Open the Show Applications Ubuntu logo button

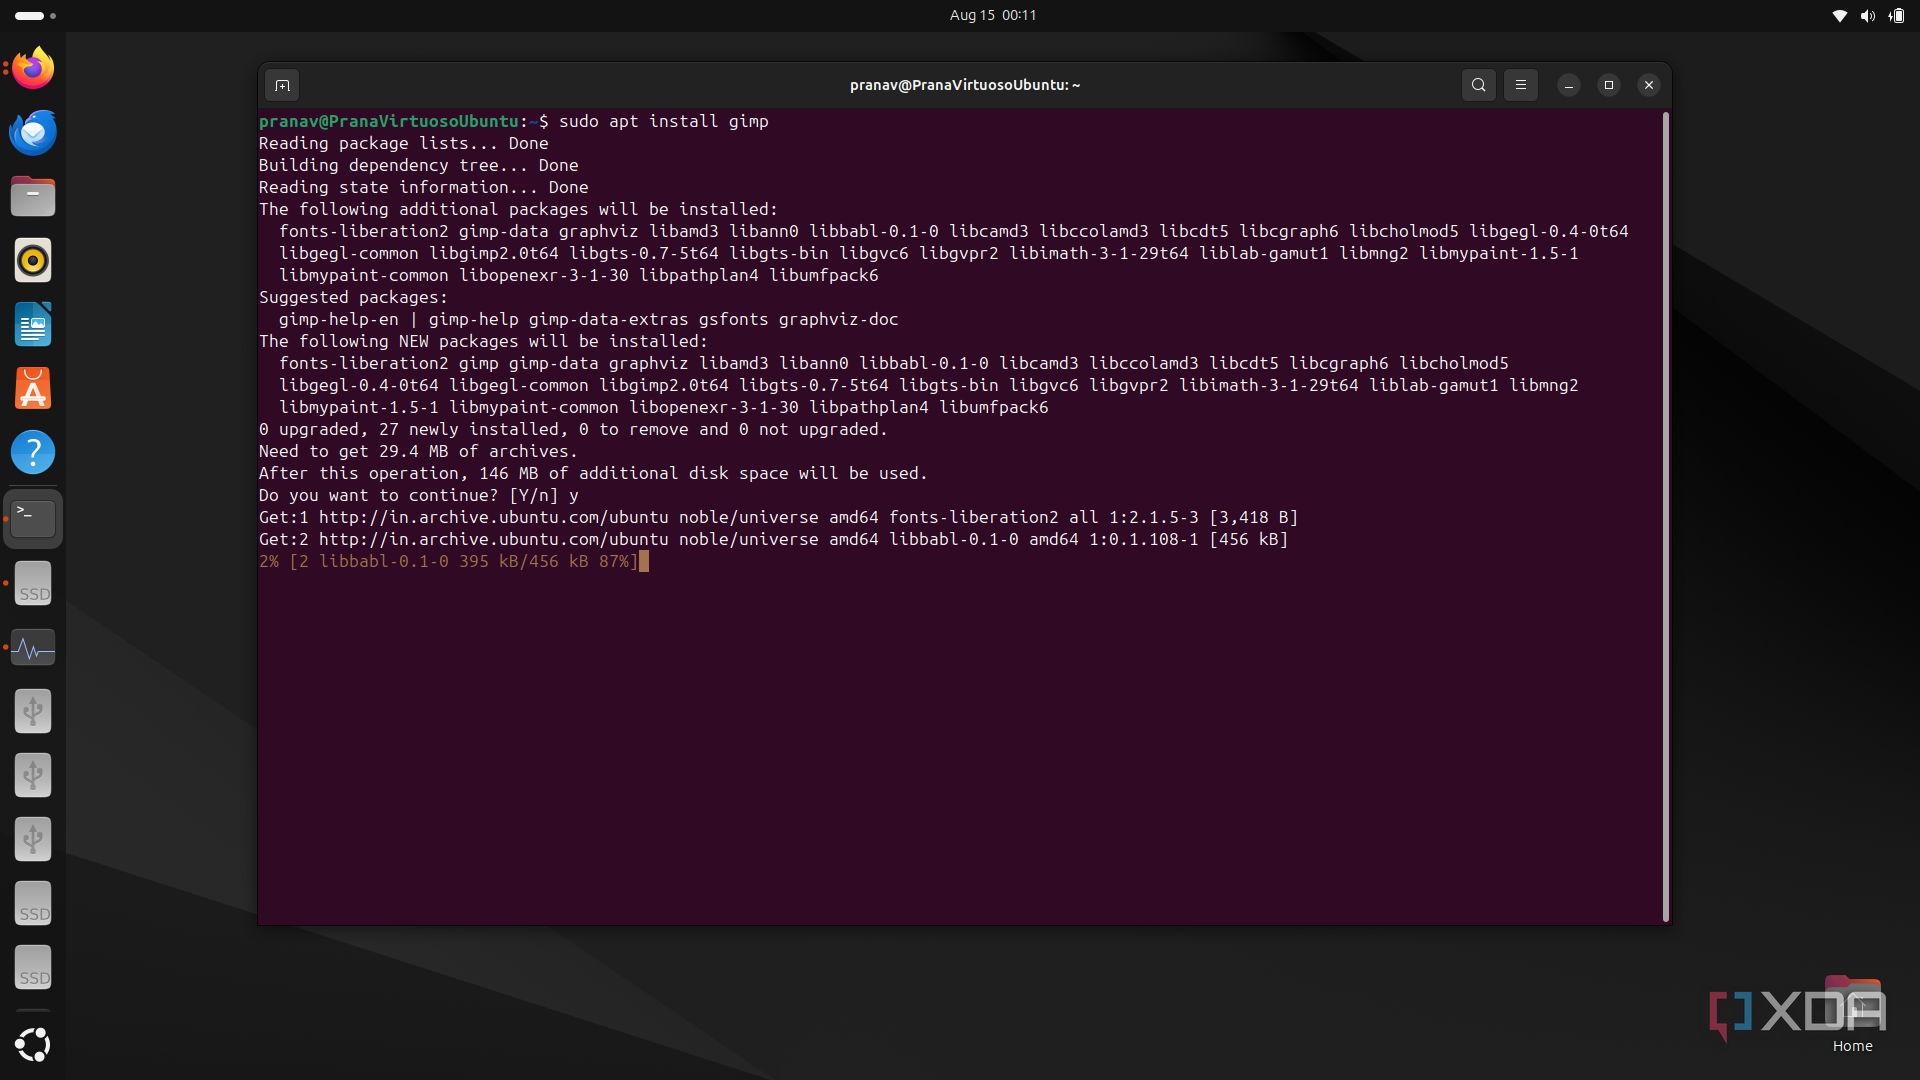point(33,1045)
